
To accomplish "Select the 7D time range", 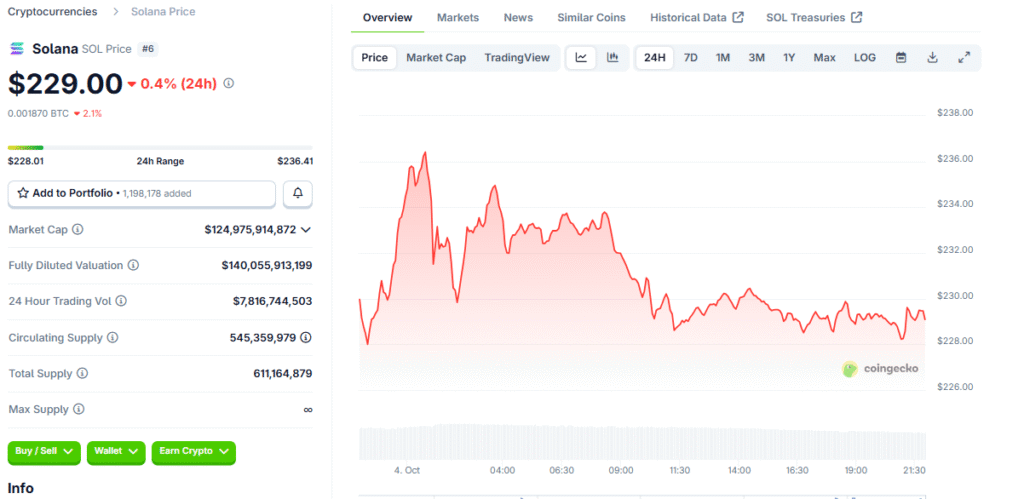I will pyautogui.click(x=690, y=58).
